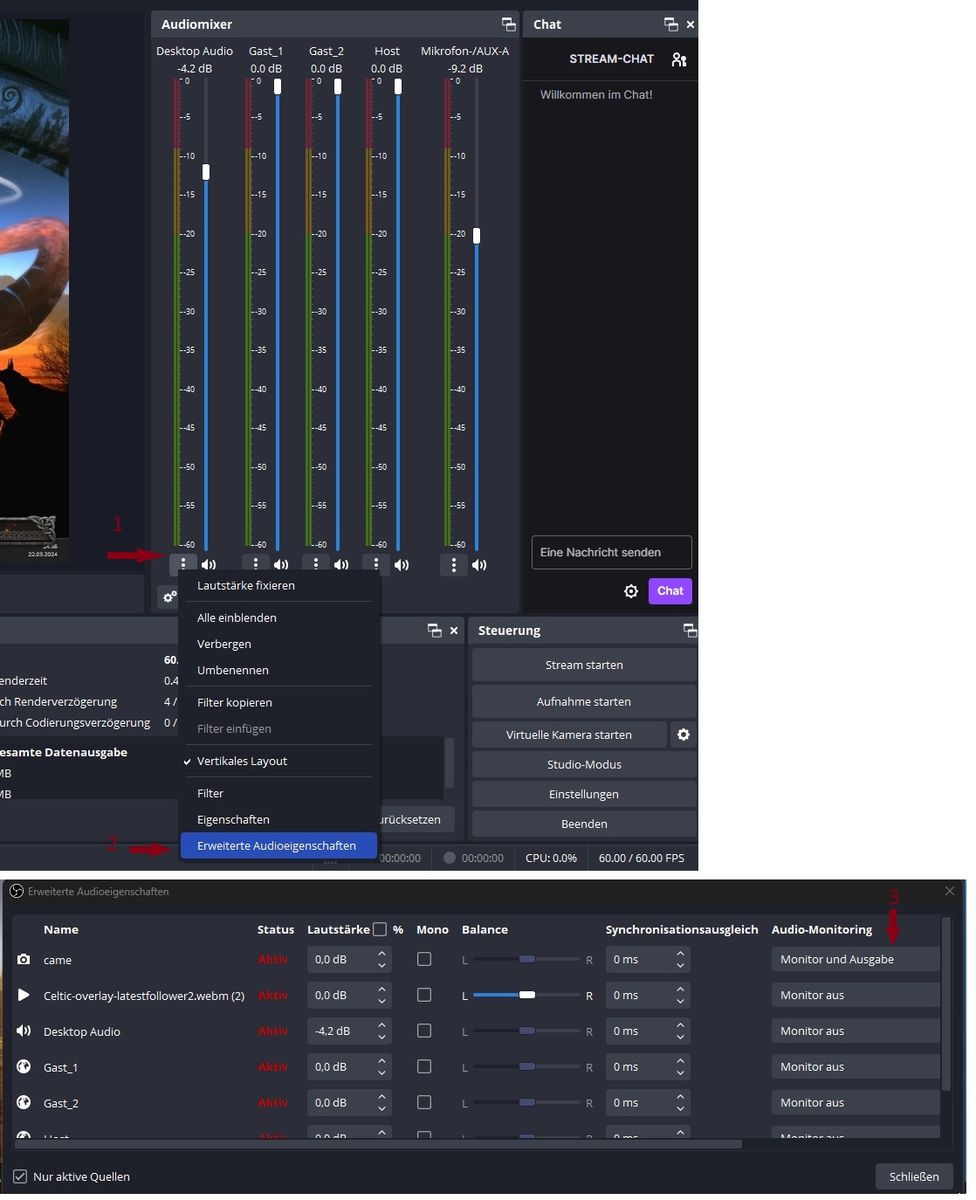Mute the Desktop Audio speaker icon
This screenshot has width=976, height=1200.
coord(208,565)
